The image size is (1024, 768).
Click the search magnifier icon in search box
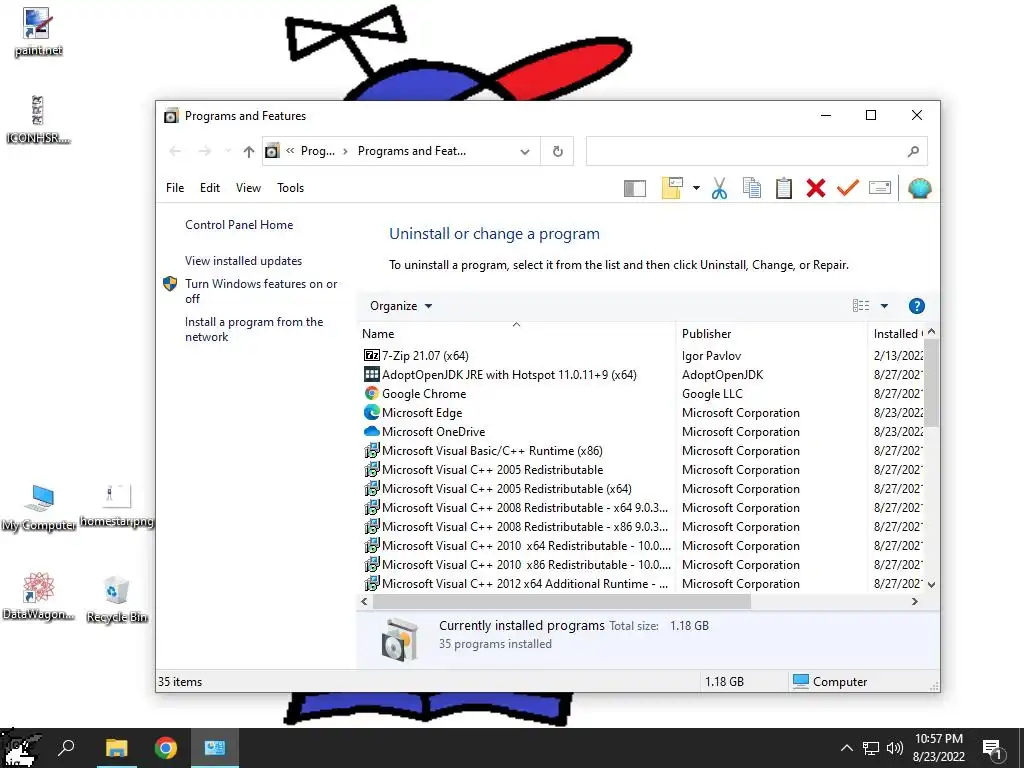(x=913, y=152)
